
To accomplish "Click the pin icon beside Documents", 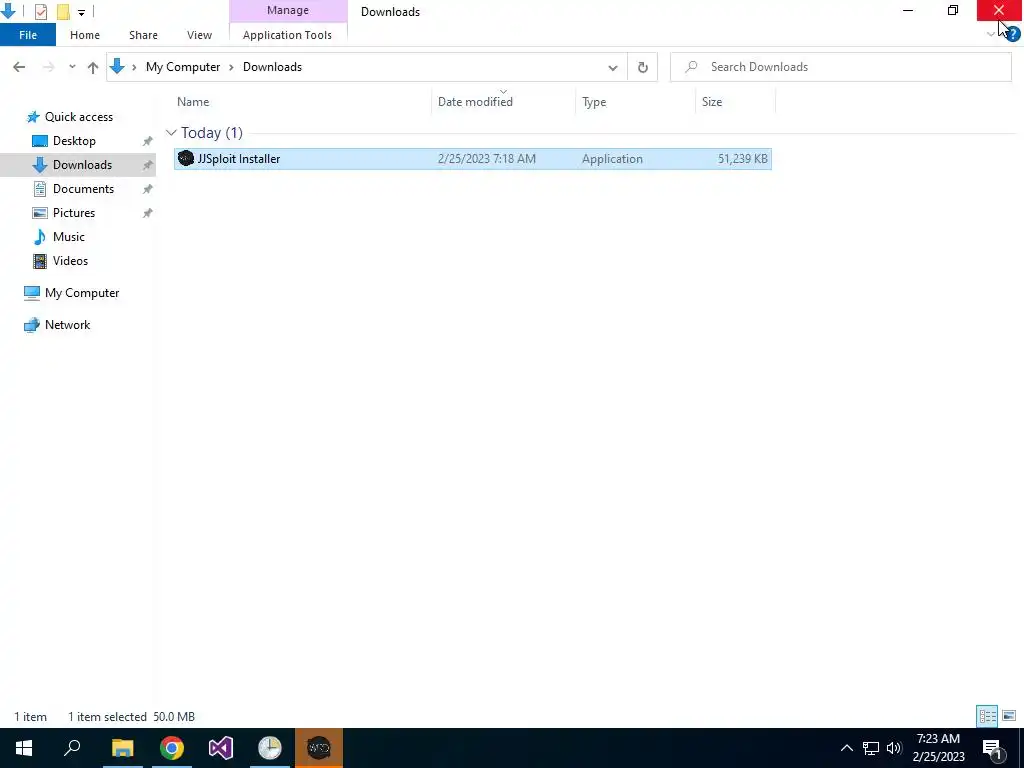I will coord(148,189).
